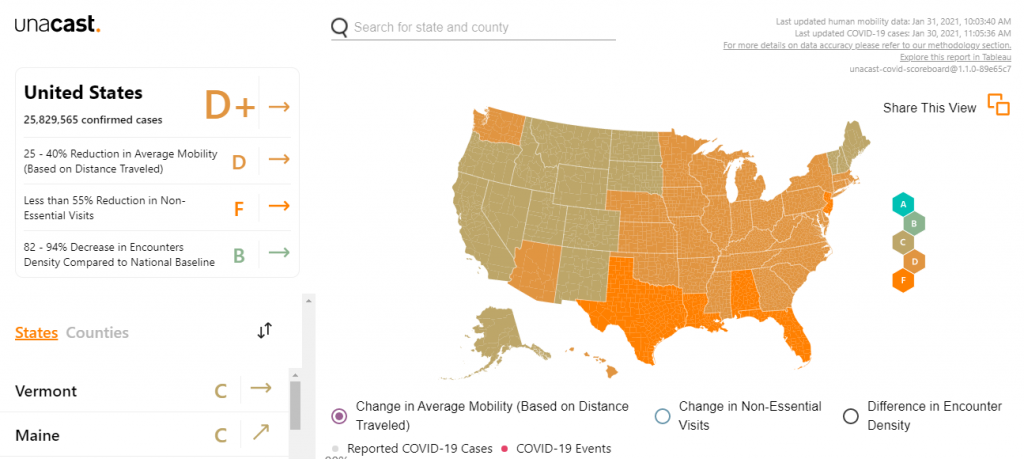Click the search magnifier icon
Screen dimensions: 1024x459
[340, 27]
